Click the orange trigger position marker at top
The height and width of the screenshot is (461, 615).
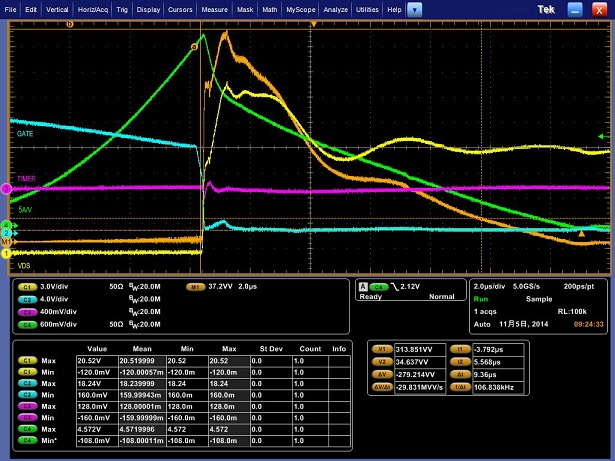point(314,24)
